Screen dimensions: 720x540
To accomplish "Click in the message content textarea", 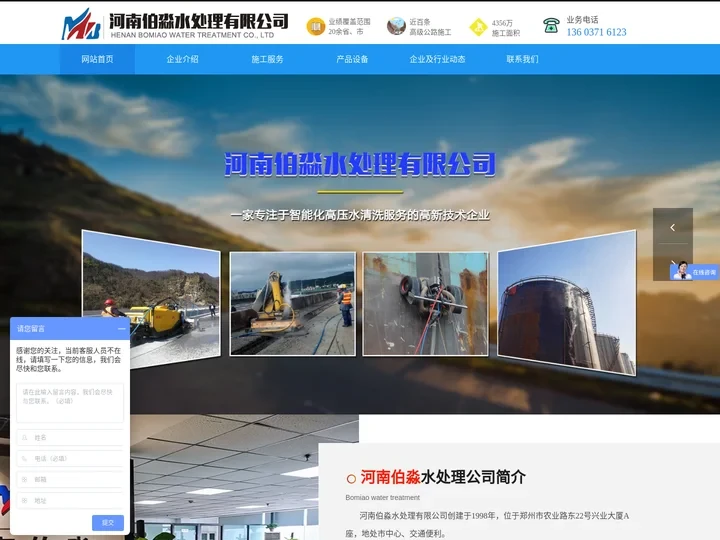I will tap(70, 403).
